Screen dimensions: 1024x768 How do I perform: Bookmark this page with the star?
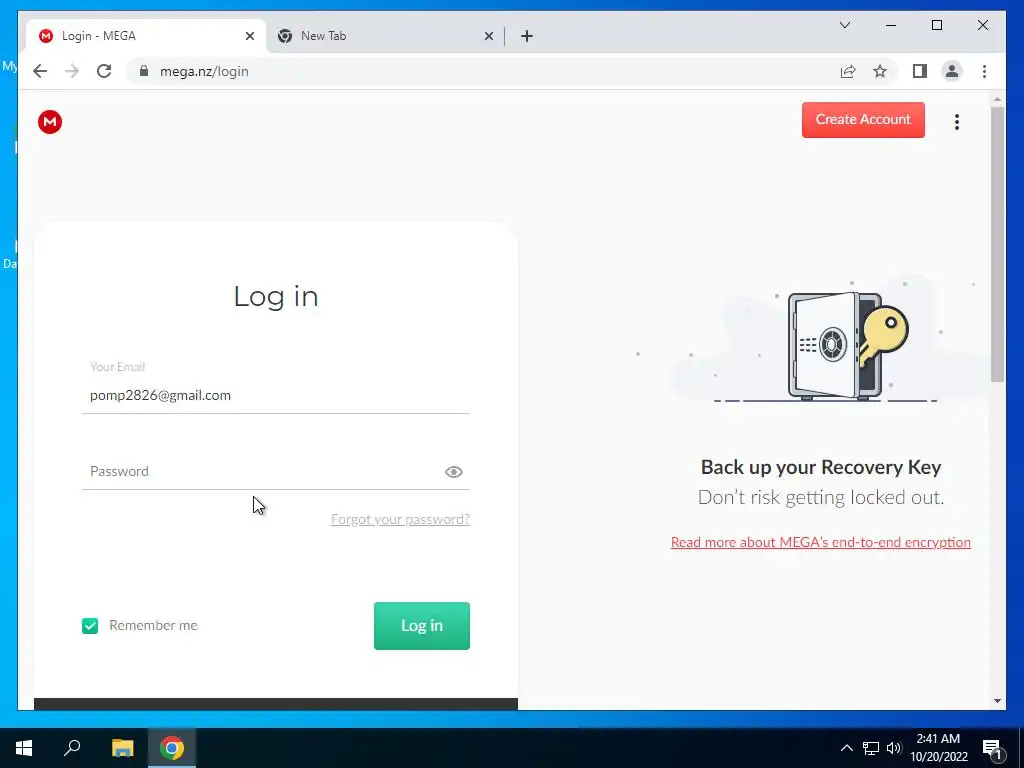click(880, 71)
